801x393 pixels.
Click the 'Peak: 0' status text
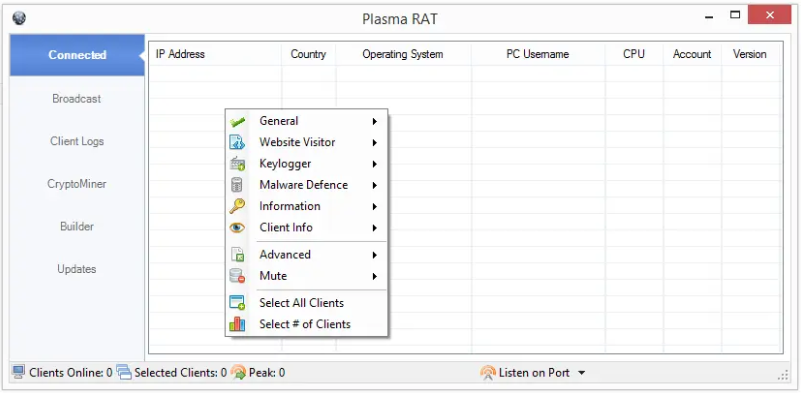(x=267, y=373)
